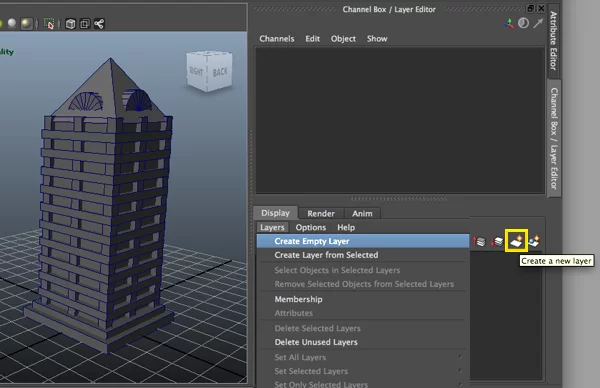Click the isolate select icon
This screenshot has height=388, width=600.
[49, 24]
